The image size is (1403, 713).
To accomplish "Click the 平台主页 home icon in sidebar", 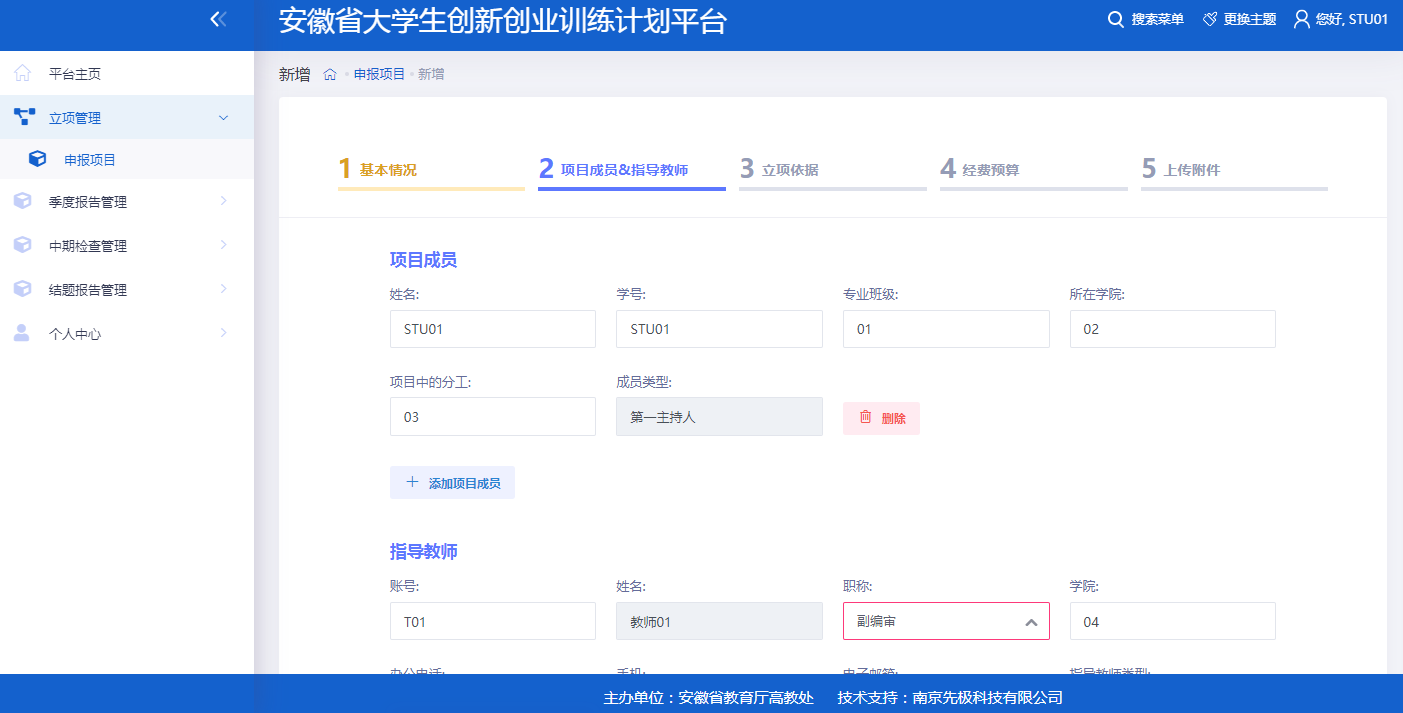I will tap(22, 74).
